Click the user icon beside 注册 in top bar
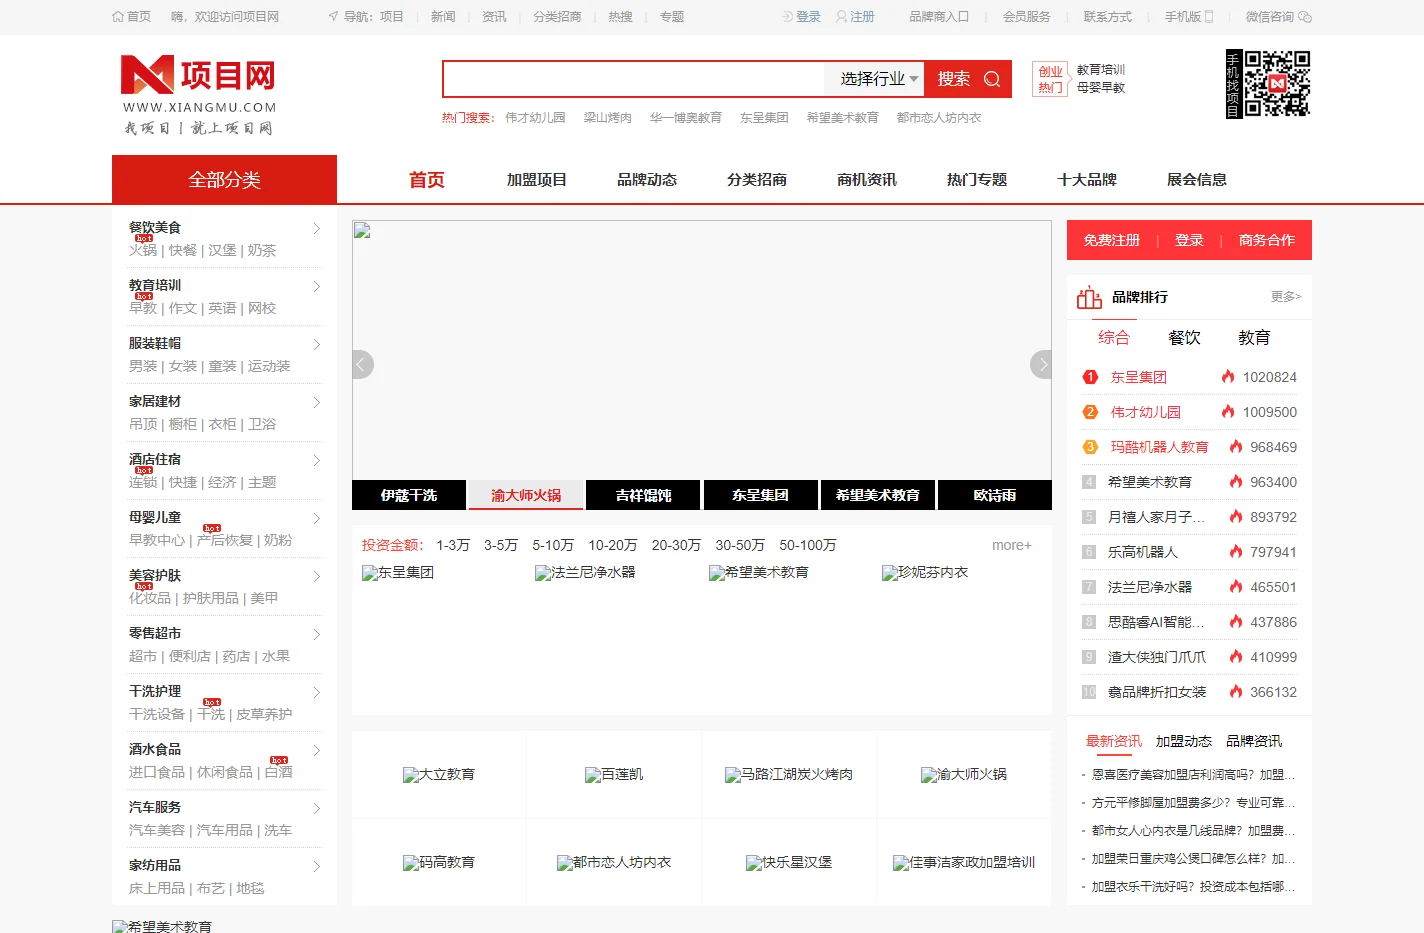The image size is (1424, 933). pos(842,17)
